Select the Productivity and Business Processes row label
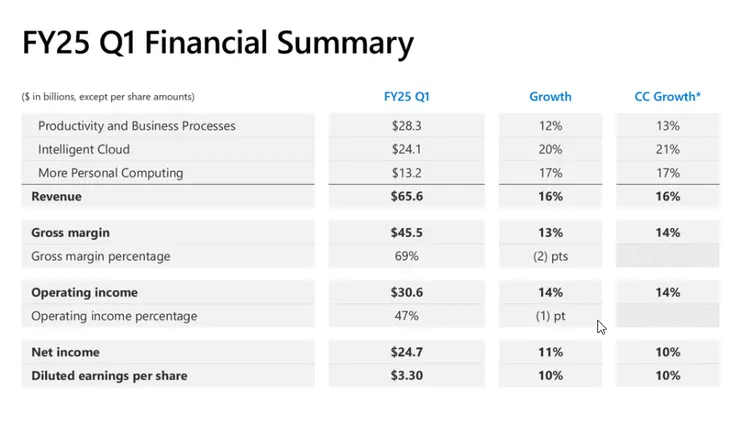Viewport: 740px width, 429px height. [137, 126]
